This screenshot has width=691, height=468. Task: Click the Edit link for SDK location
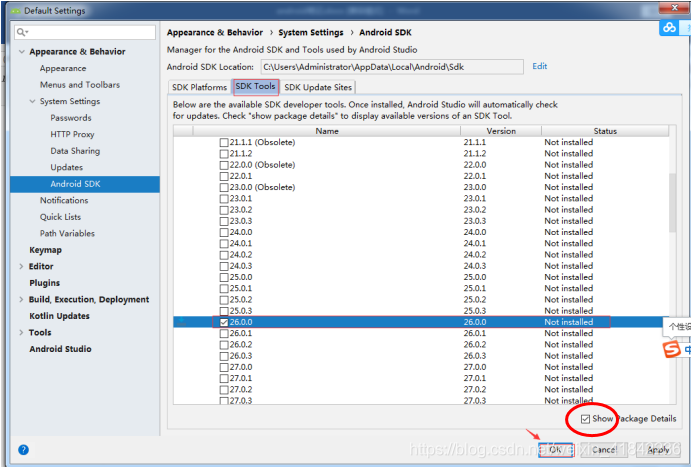tap(539, 66)
